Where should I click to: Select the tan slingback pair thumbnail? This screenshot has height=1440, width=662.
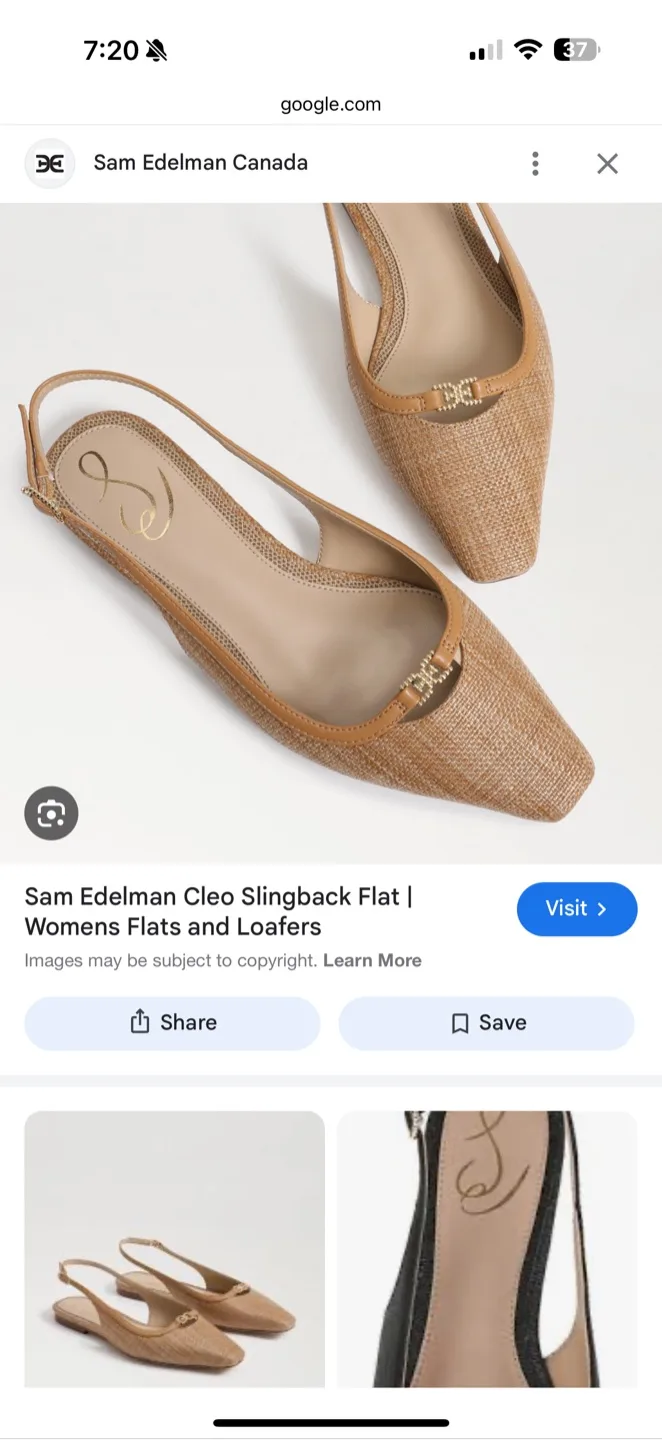(175, 1249)
